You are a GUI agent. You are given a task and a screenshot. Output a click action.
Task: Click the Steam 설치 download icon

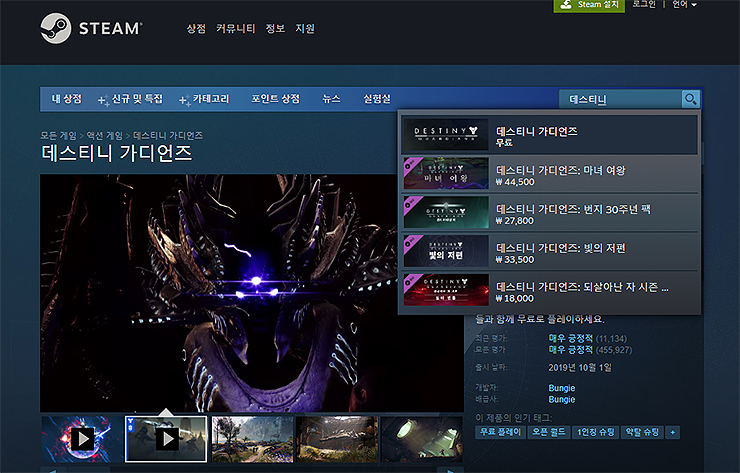(565, 5)
